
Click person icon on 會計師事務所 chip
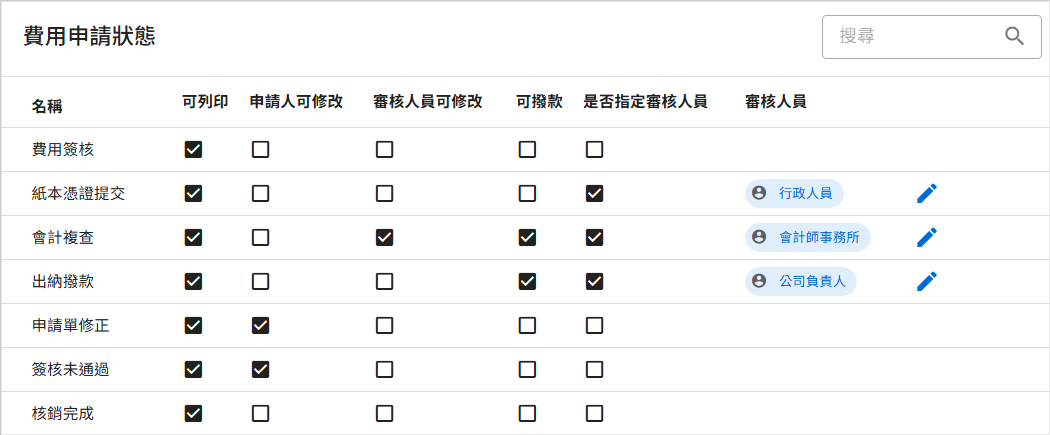(759, 238)
